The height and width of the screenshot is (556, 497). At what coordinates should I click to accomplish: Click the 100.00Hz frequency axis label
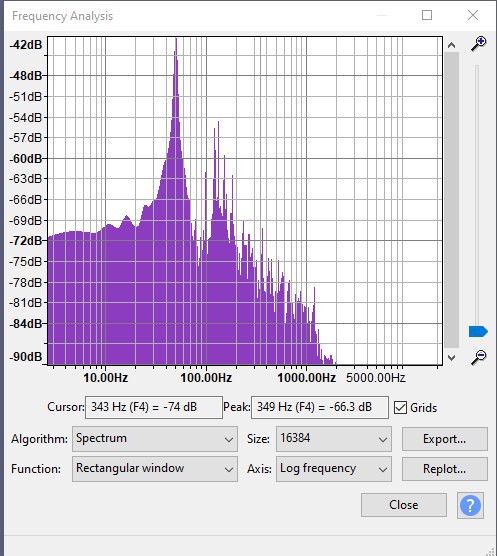pos(206,378)
